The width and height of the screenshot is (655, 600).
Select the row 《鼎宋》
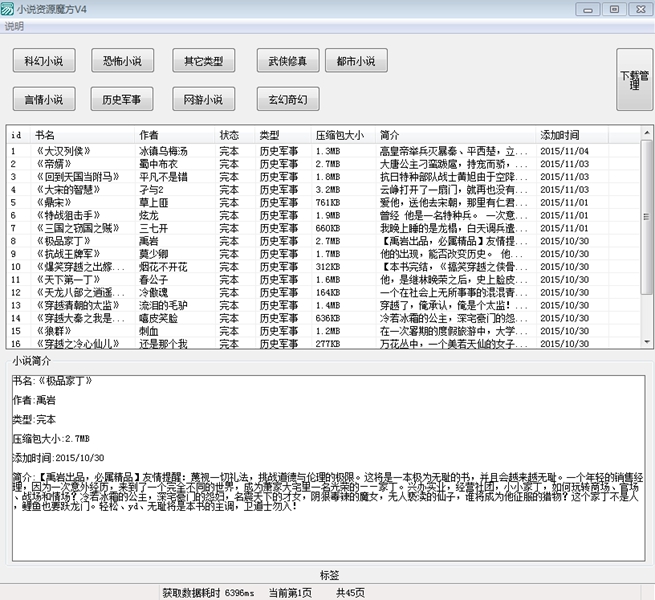pyautogui.click(x=323, y=203)
